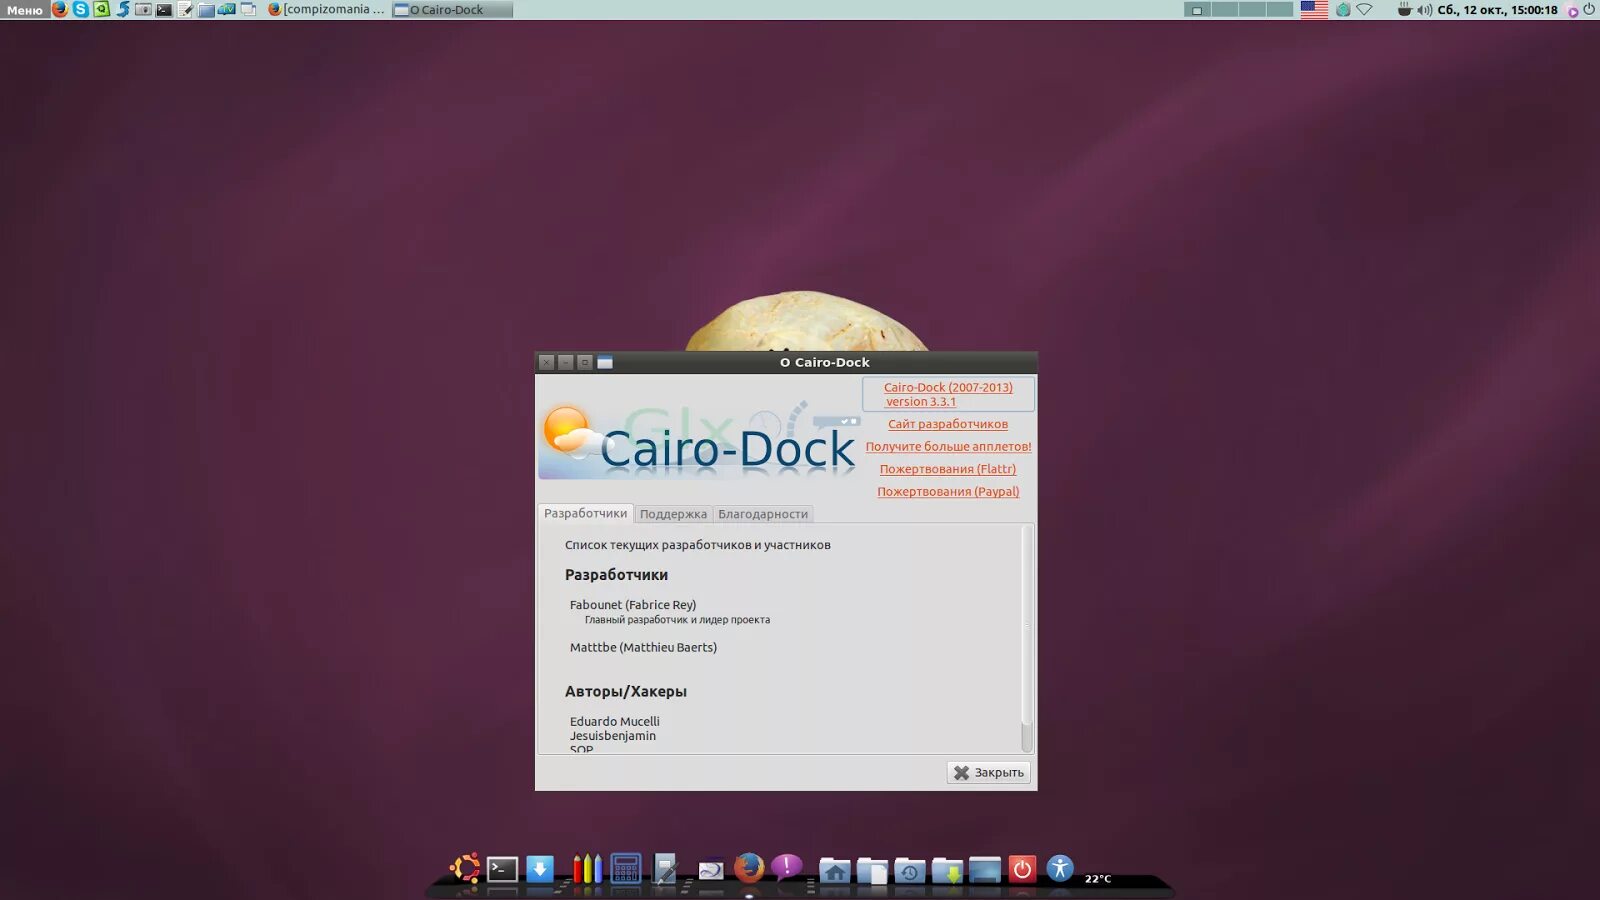
Task: Open Skype from the top panel
Action: coord(81,9)
